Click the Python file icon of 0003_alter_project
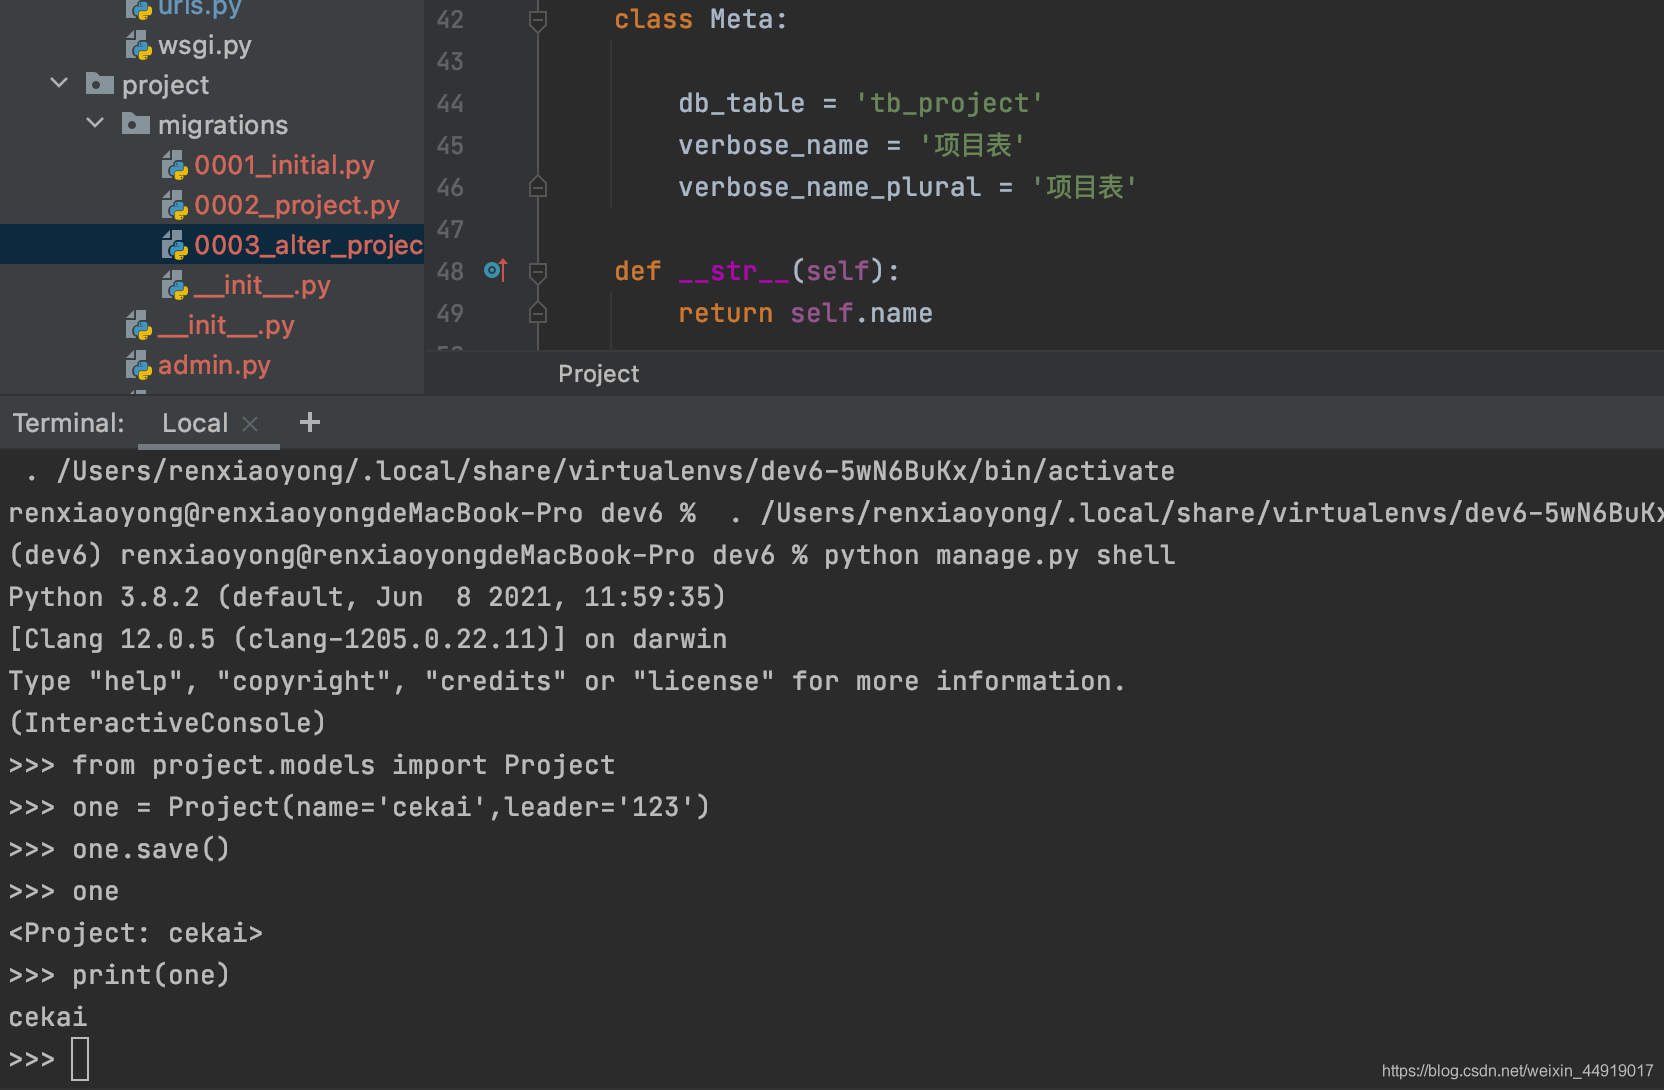The height and width of the screenshot is (1090, 1664). 175,245
